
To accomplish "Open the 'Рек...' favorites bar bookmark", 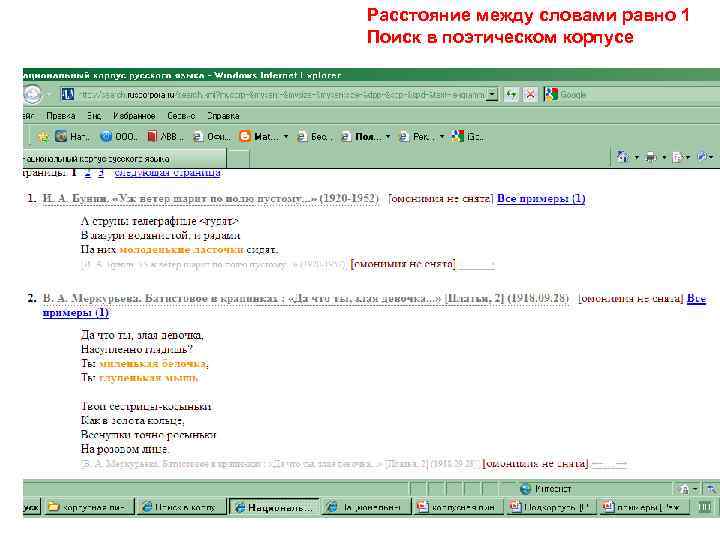I will point(416,136).
